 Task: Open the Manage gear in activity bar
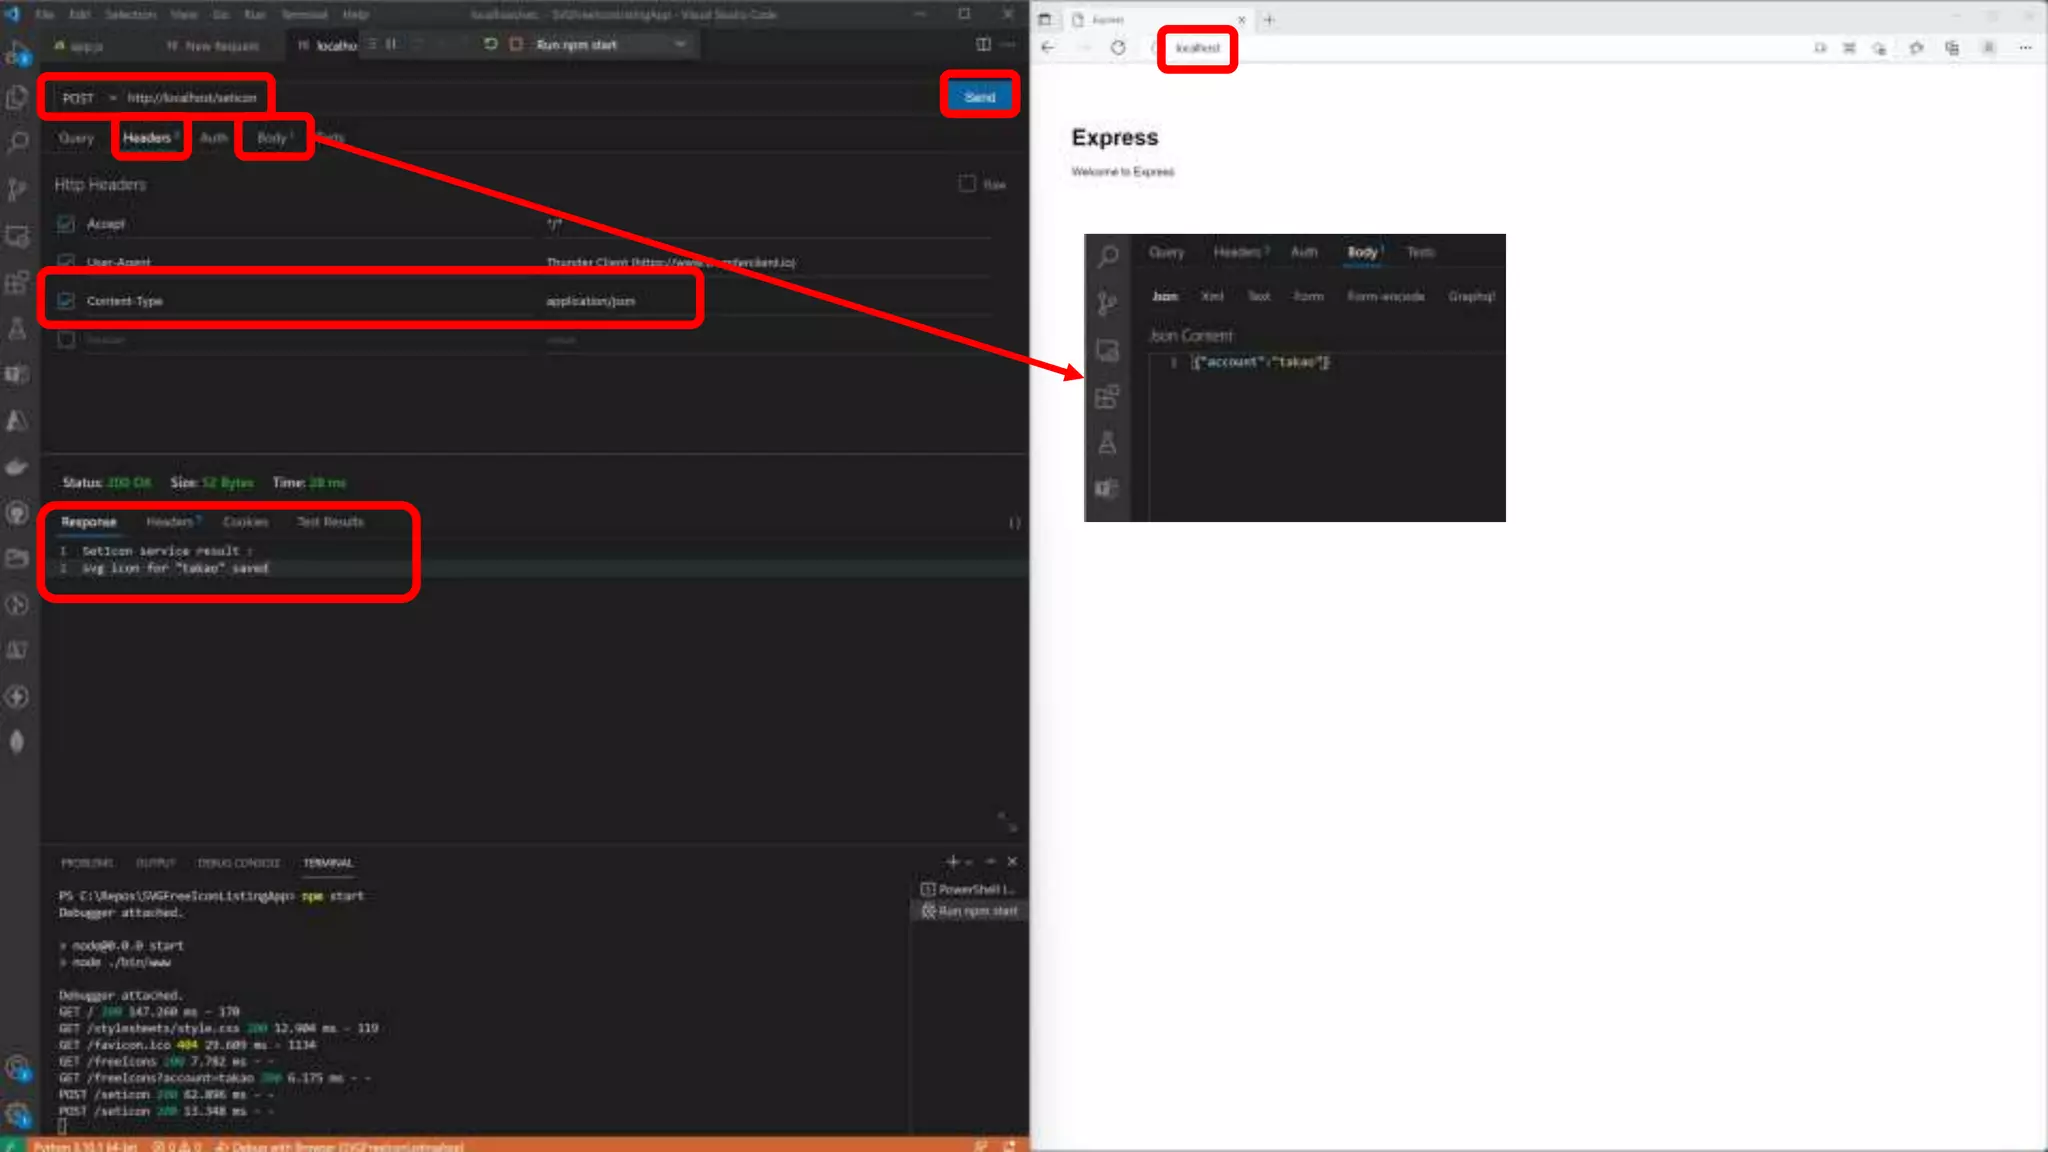point(17,1114)
